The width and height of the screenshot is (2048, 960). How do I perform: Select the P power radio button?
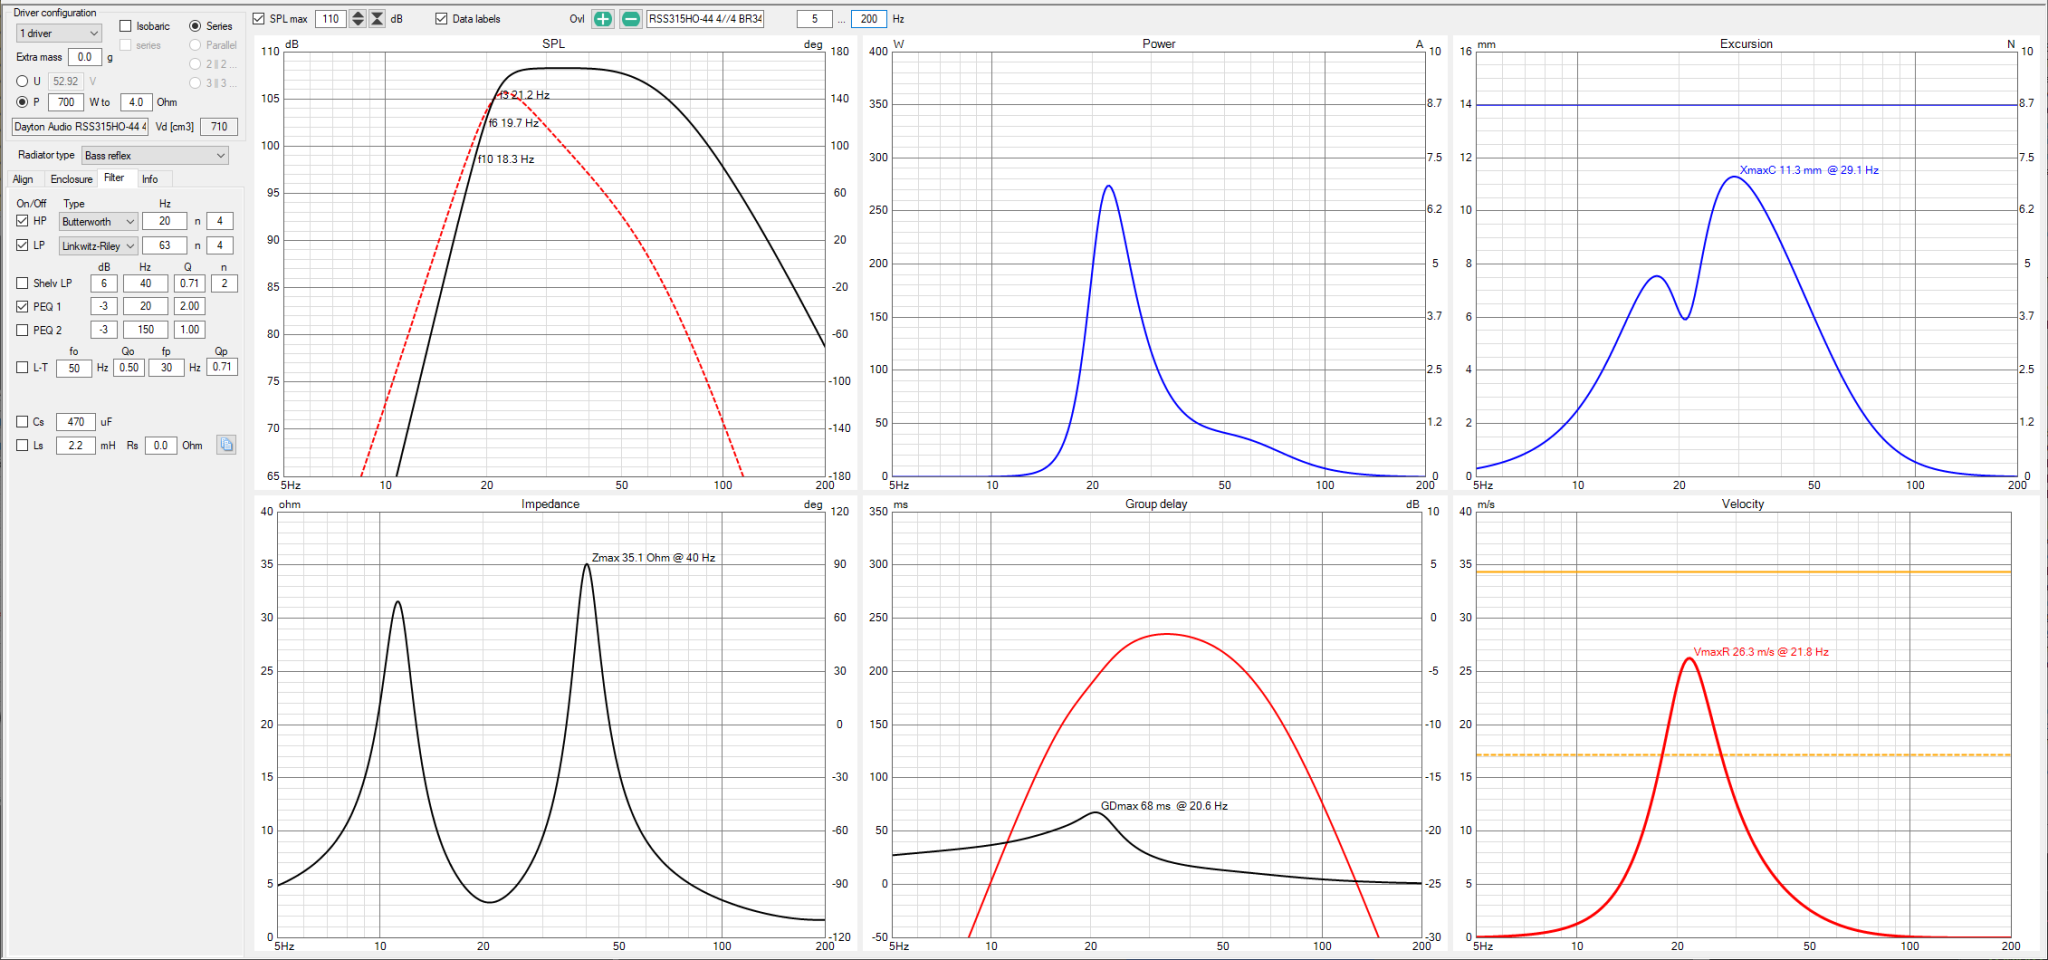pyautogui.click(x=22, y=102)
